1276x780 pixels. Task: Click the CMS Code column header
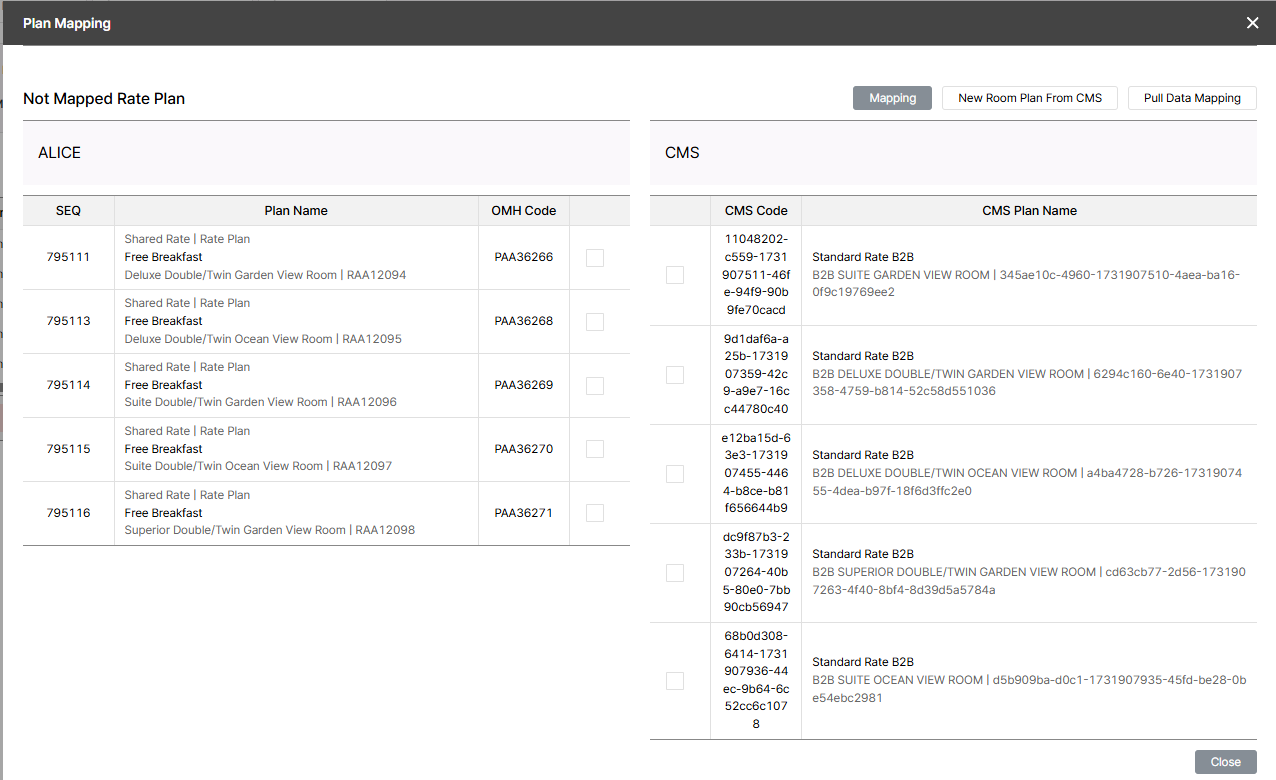point(756,211)
